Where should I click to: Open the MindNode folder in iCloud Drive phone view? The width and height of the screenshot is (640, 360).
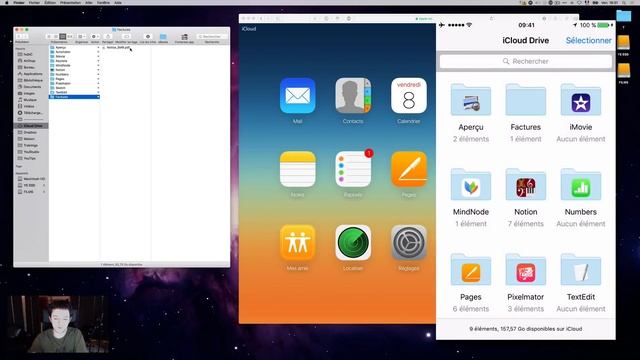471,185
